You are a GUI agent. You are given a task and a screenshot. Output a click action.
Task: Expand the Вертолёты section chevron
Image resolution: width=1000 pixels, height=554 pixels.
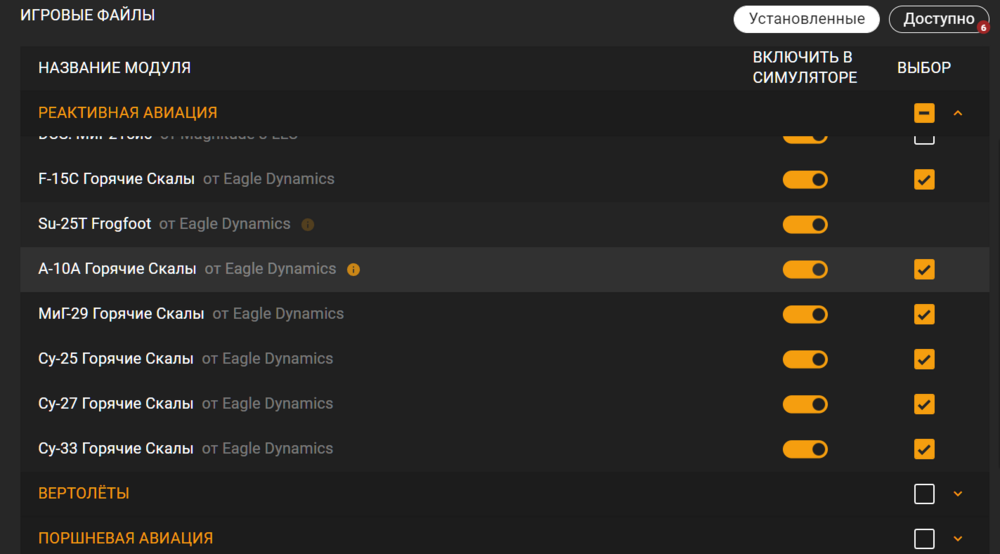pyautogui.click(x=958, y=494)
